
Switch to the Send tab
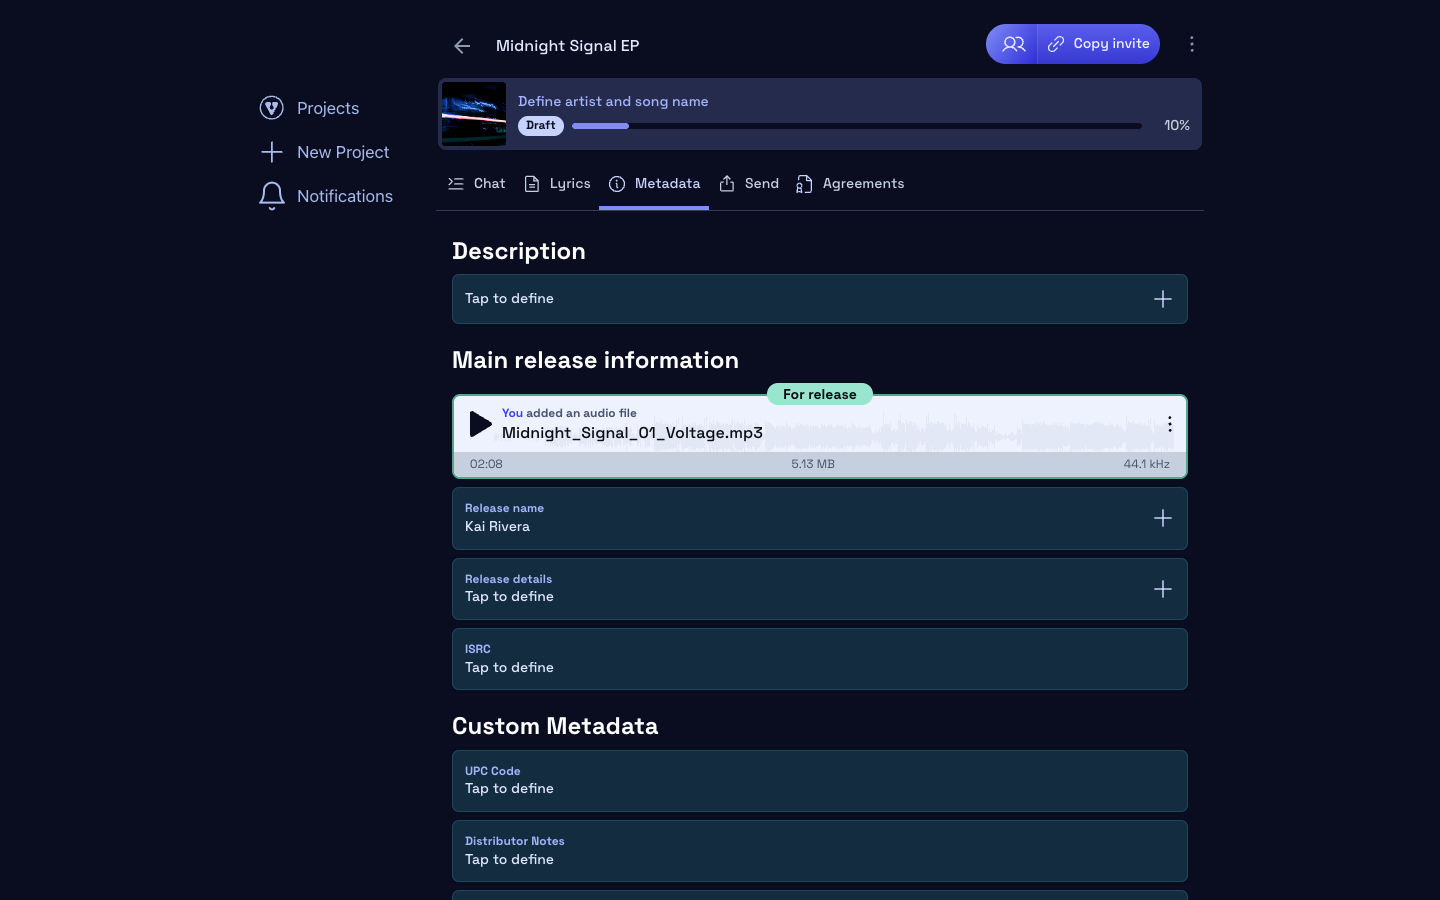749,184
